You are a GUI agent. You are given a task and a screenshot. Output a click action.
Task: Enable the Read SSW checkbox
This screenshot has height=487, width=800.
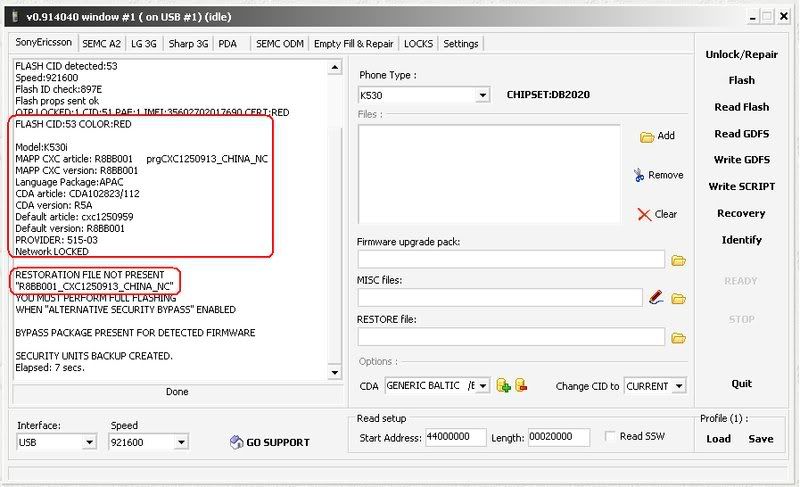610,437
